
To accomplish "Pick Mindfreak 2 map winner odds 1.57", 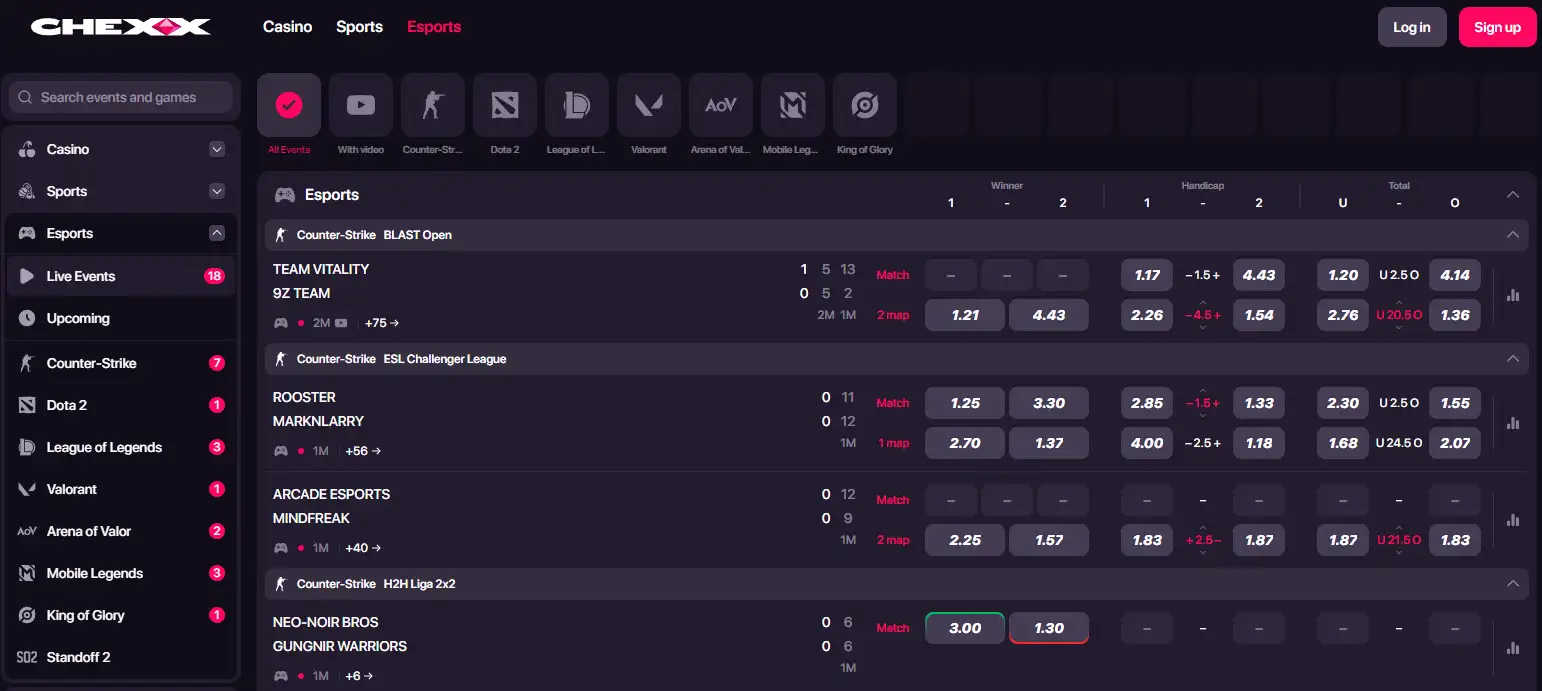I will point(1049,540).
